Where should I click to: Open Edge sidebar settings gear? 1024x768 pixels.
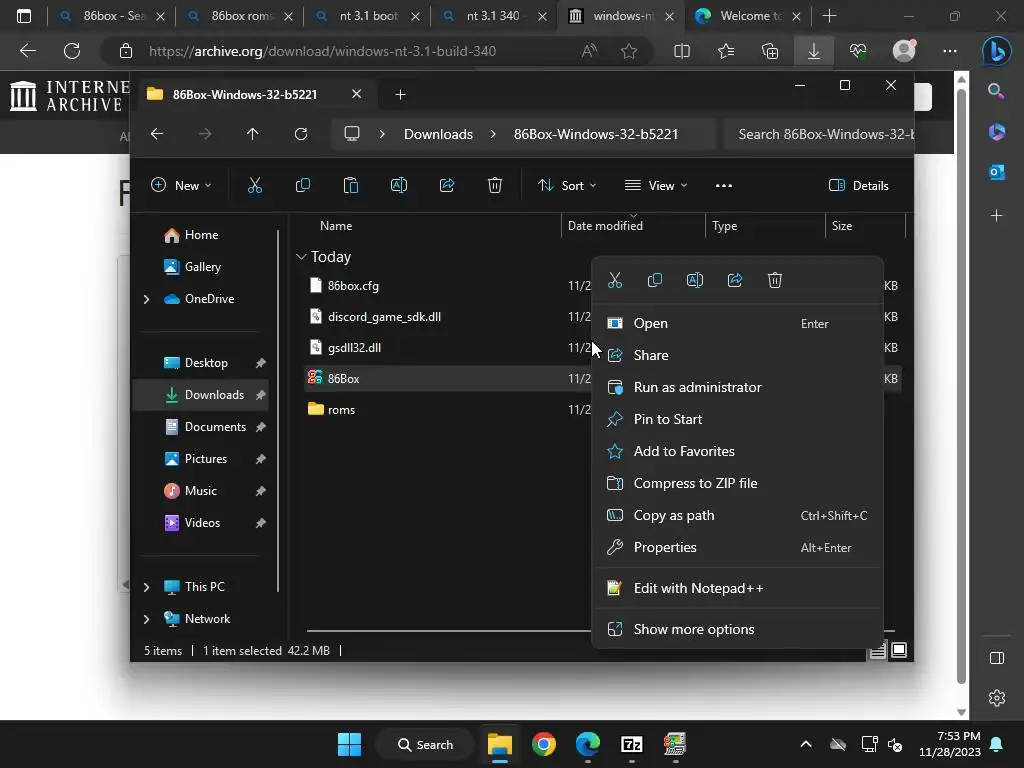(997, 698)
